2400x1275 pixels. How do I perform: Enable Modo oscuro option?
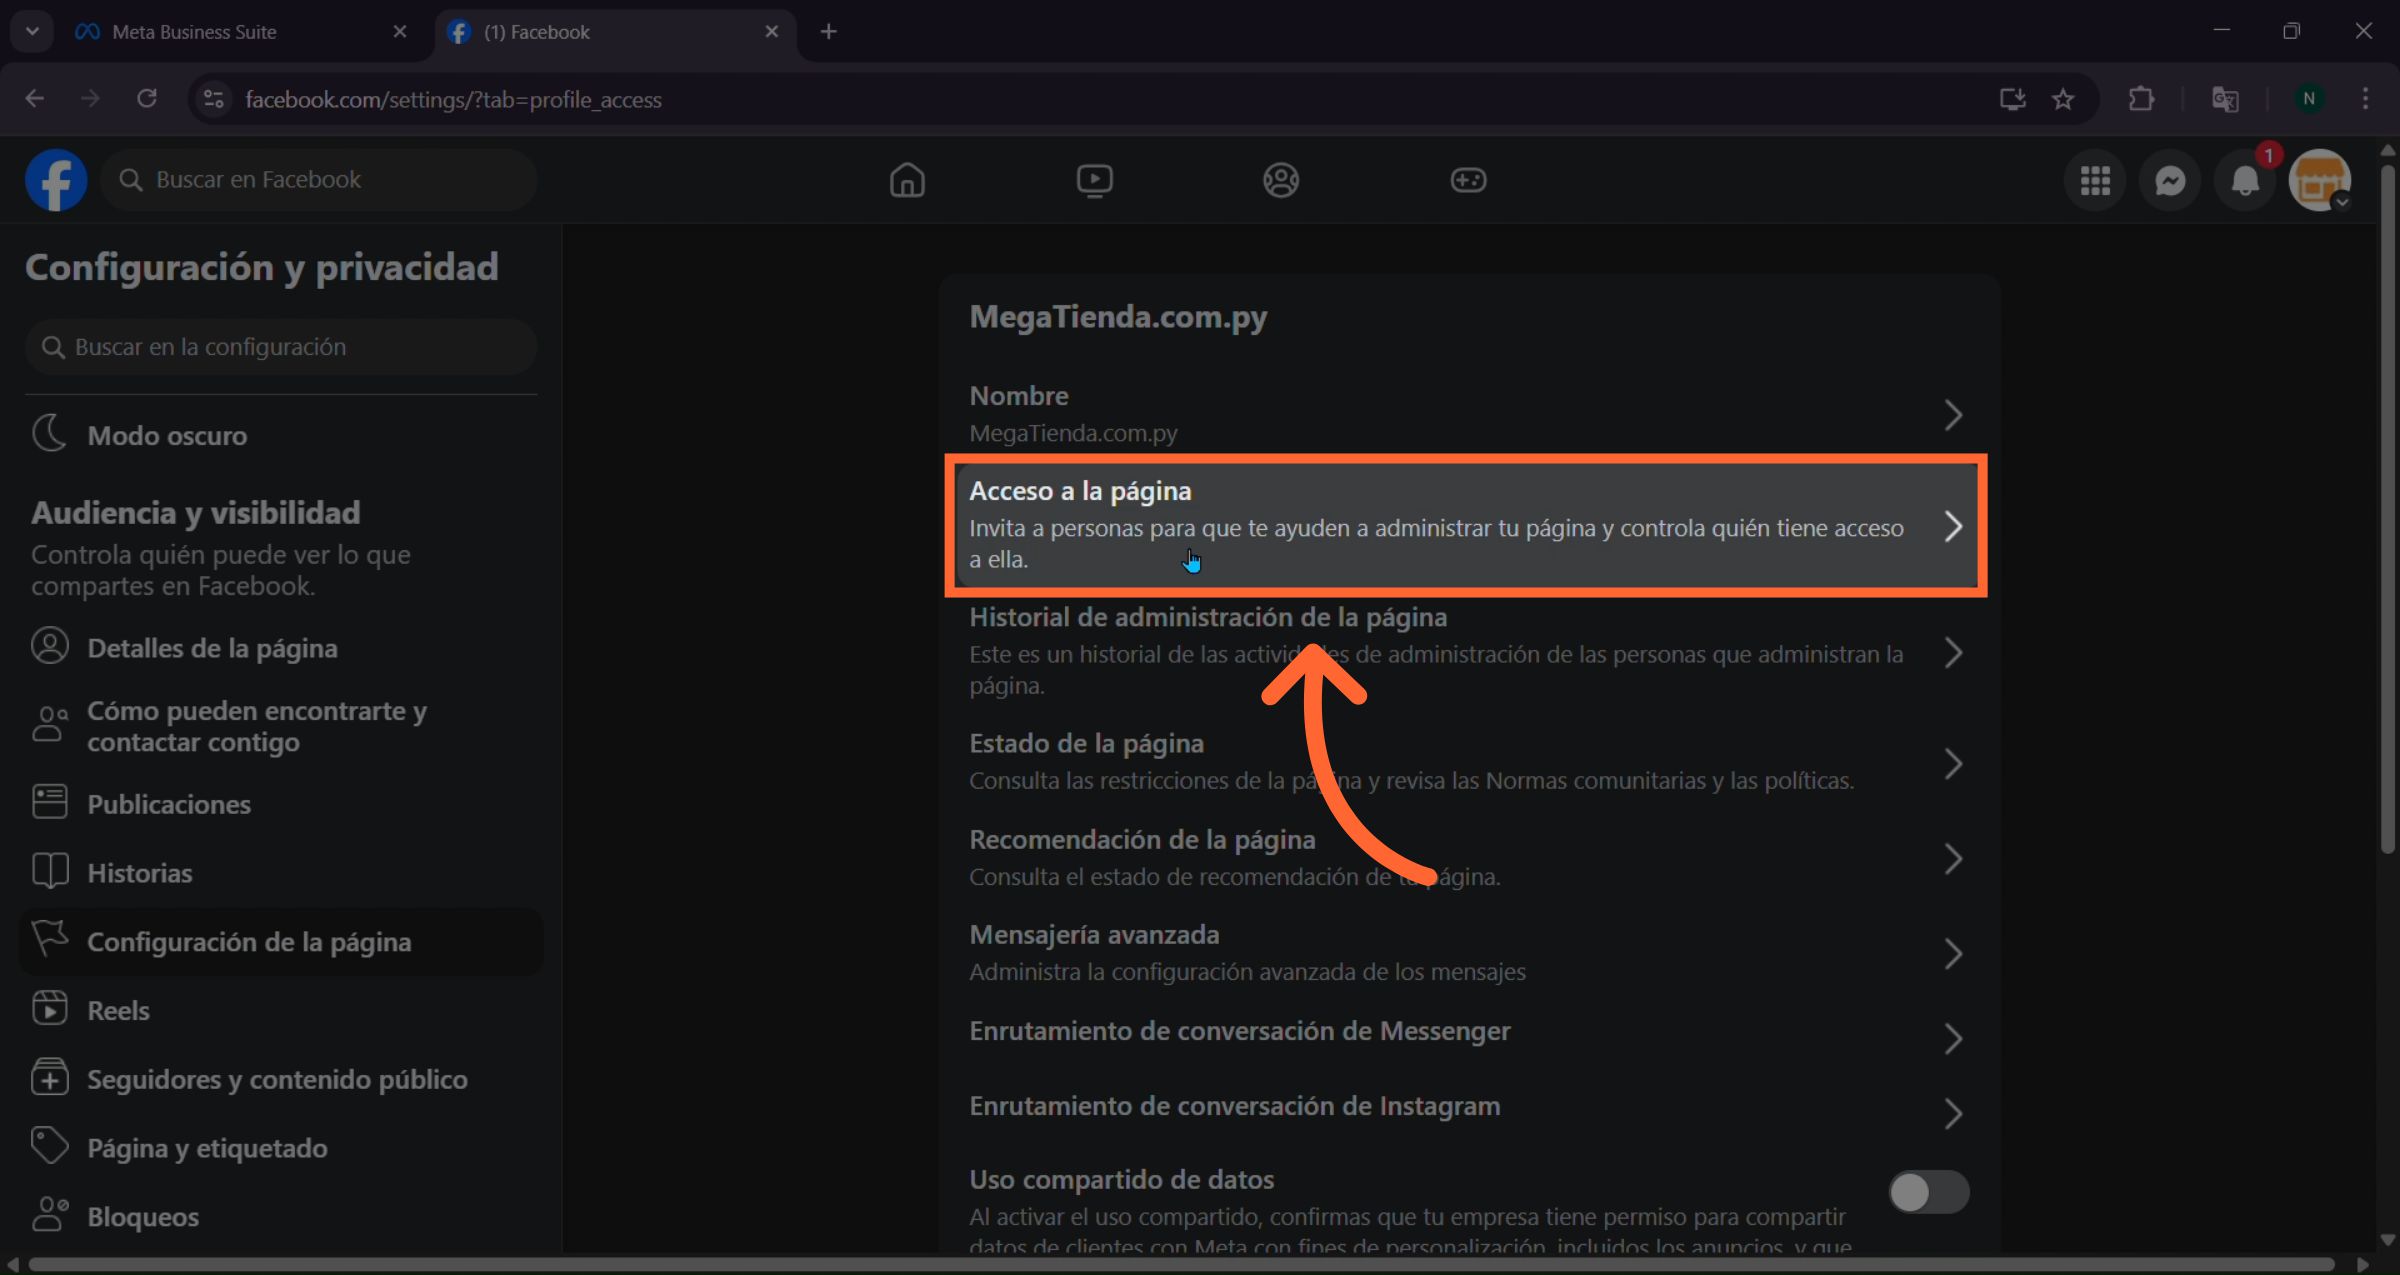pyautogui.click(x=165, y=435)
